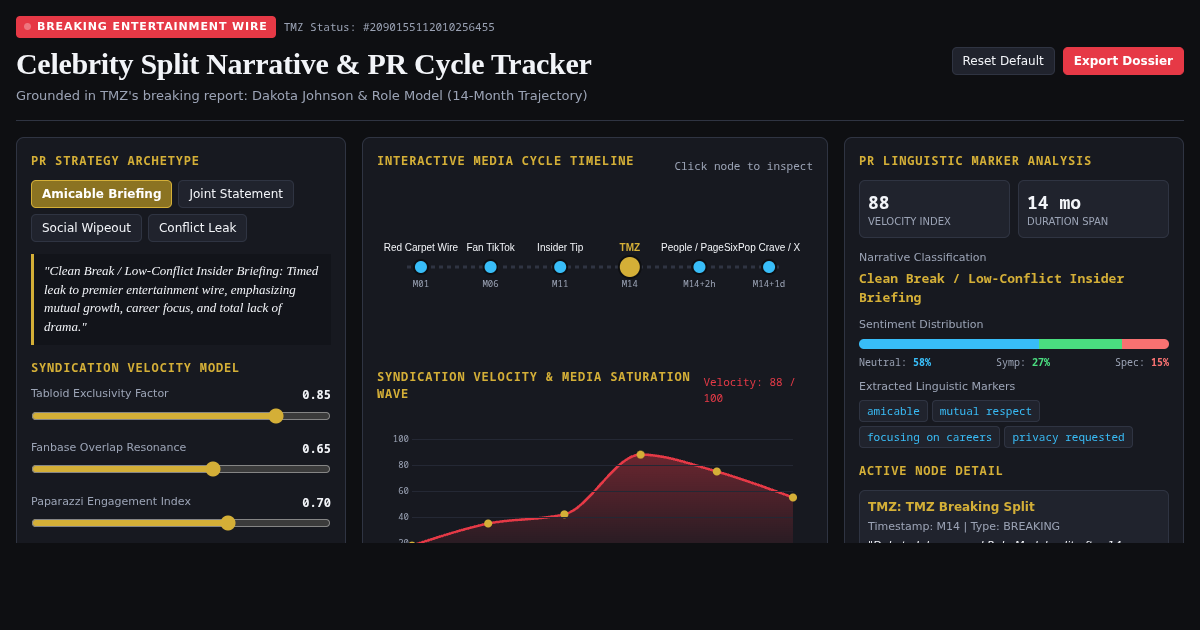Click the 'amicable' linguistic marker tag
The width and height of the screenshot is (1200, 630).
[x=893, y=411]
